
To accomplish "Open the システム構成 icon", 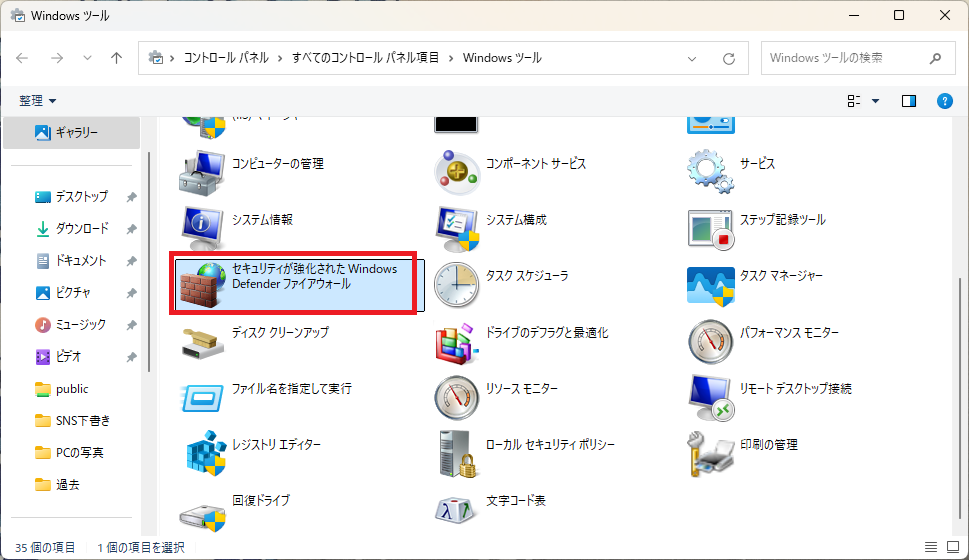I will pyautogui.click(x=457, y=229).
